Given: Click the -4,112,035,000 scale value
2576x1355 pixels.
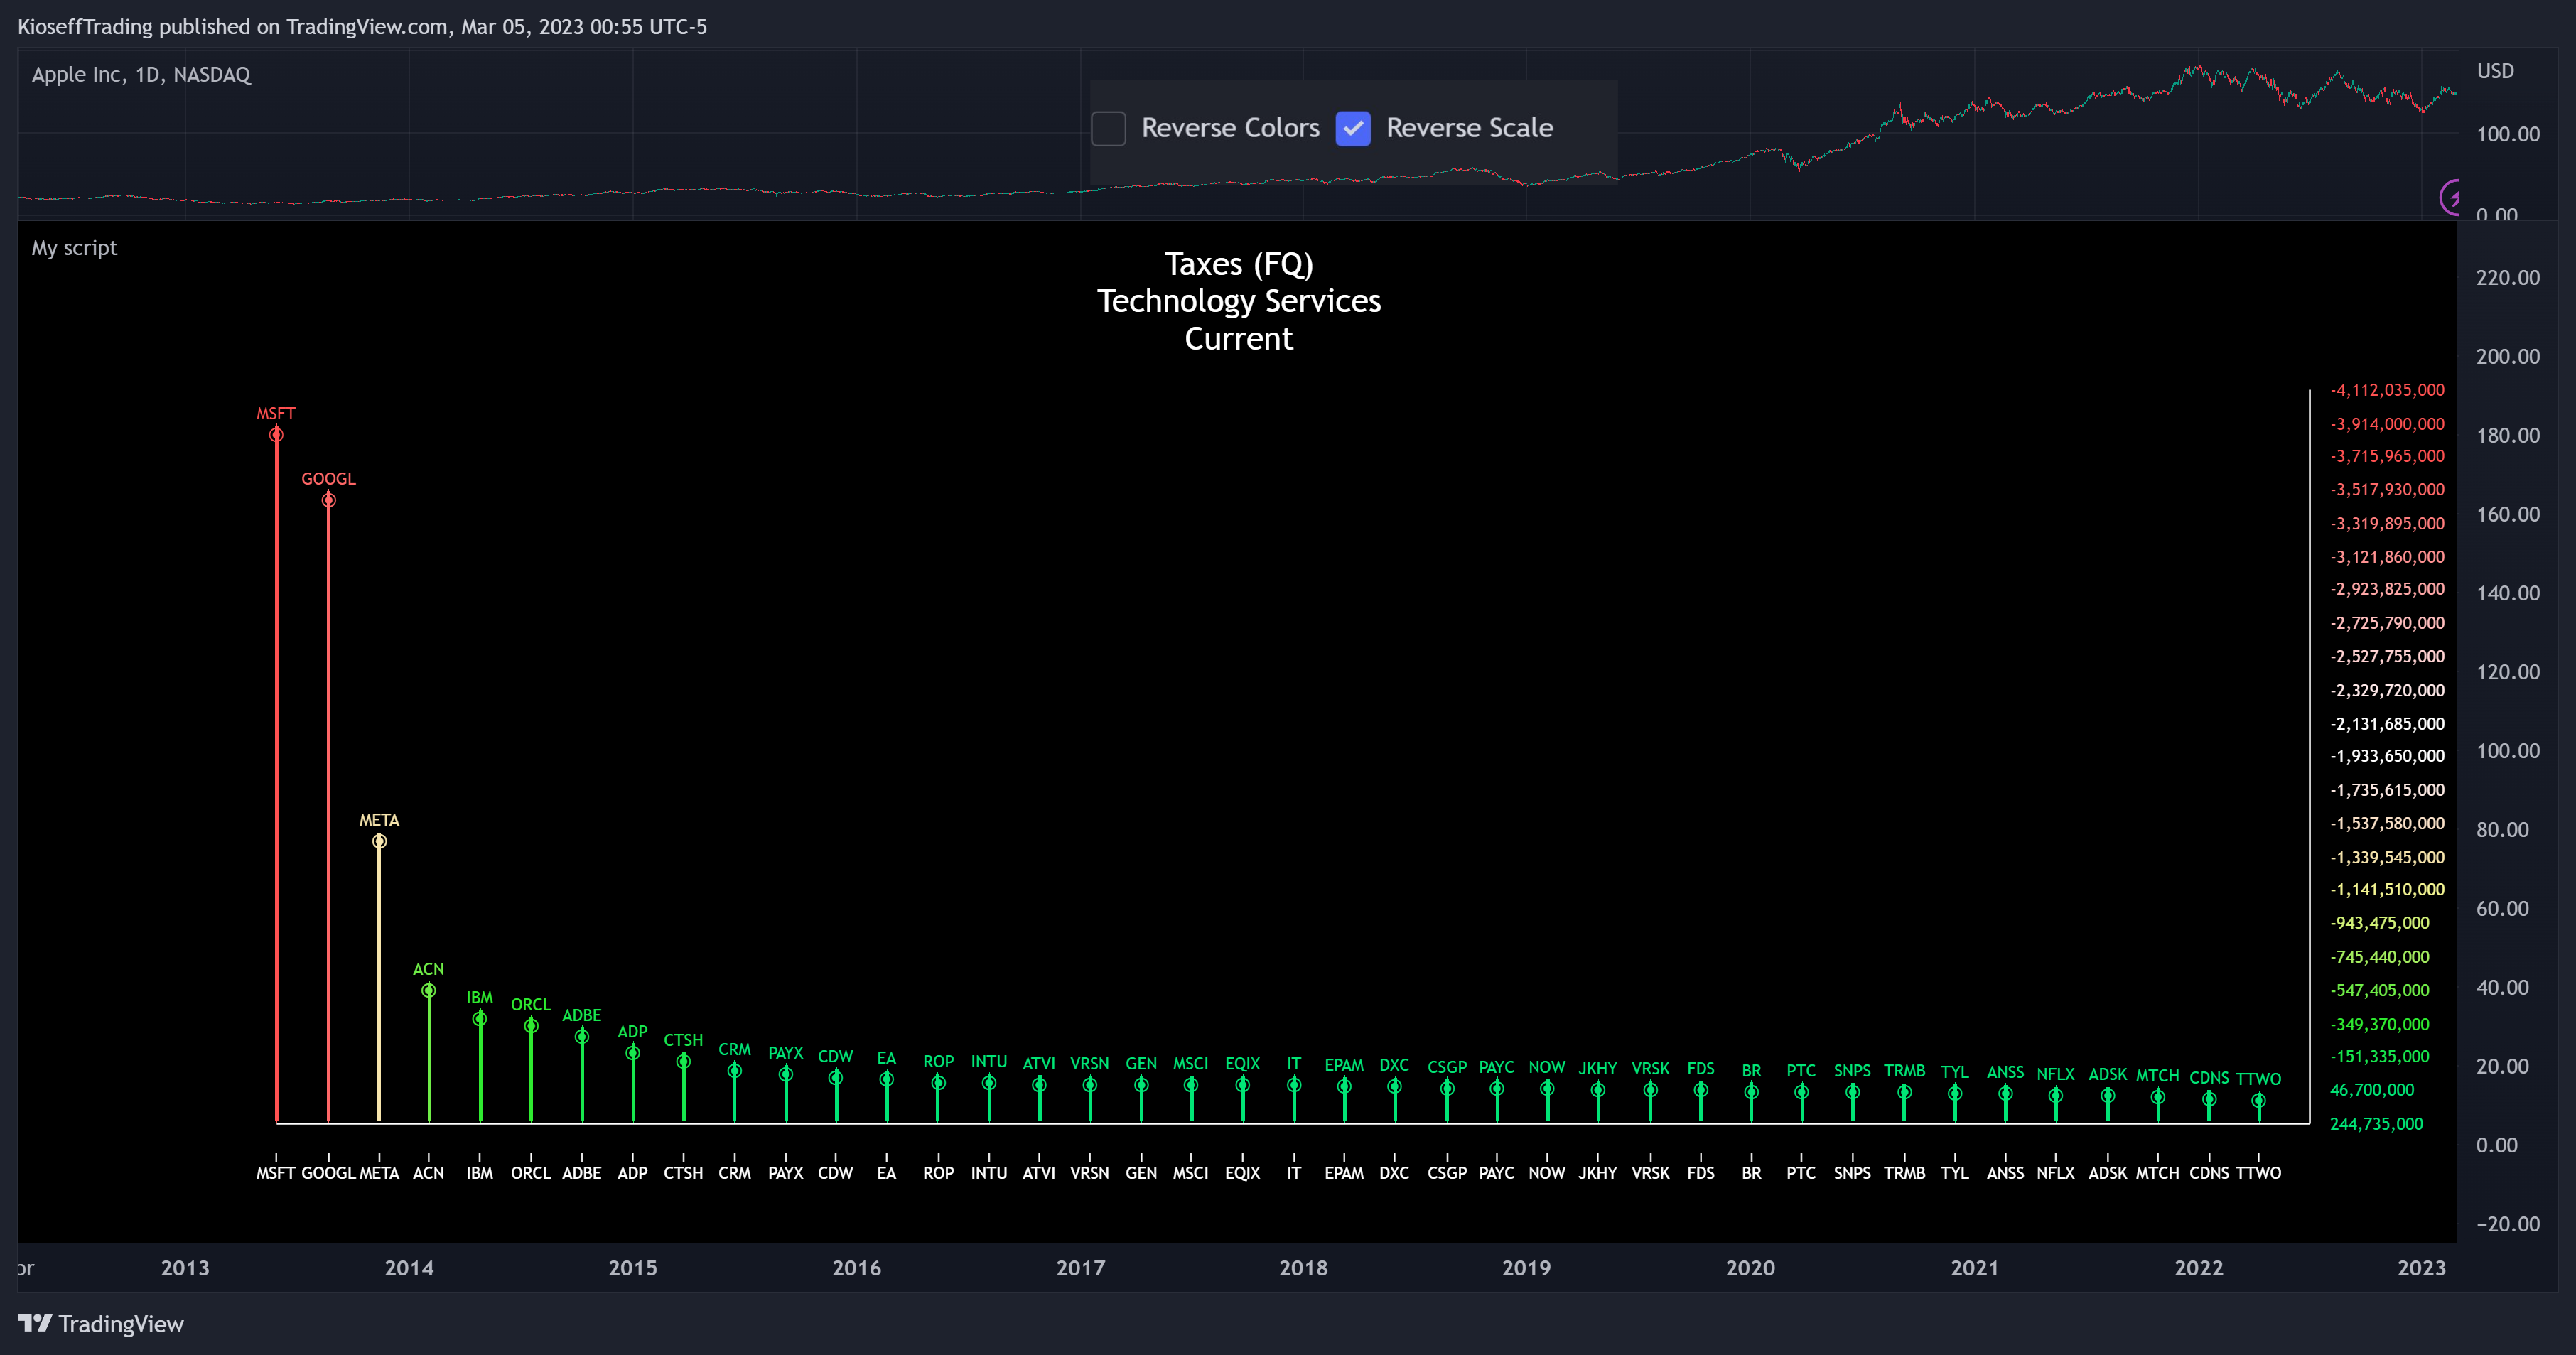Looking at the screenshot, I should click(2387, 390).
